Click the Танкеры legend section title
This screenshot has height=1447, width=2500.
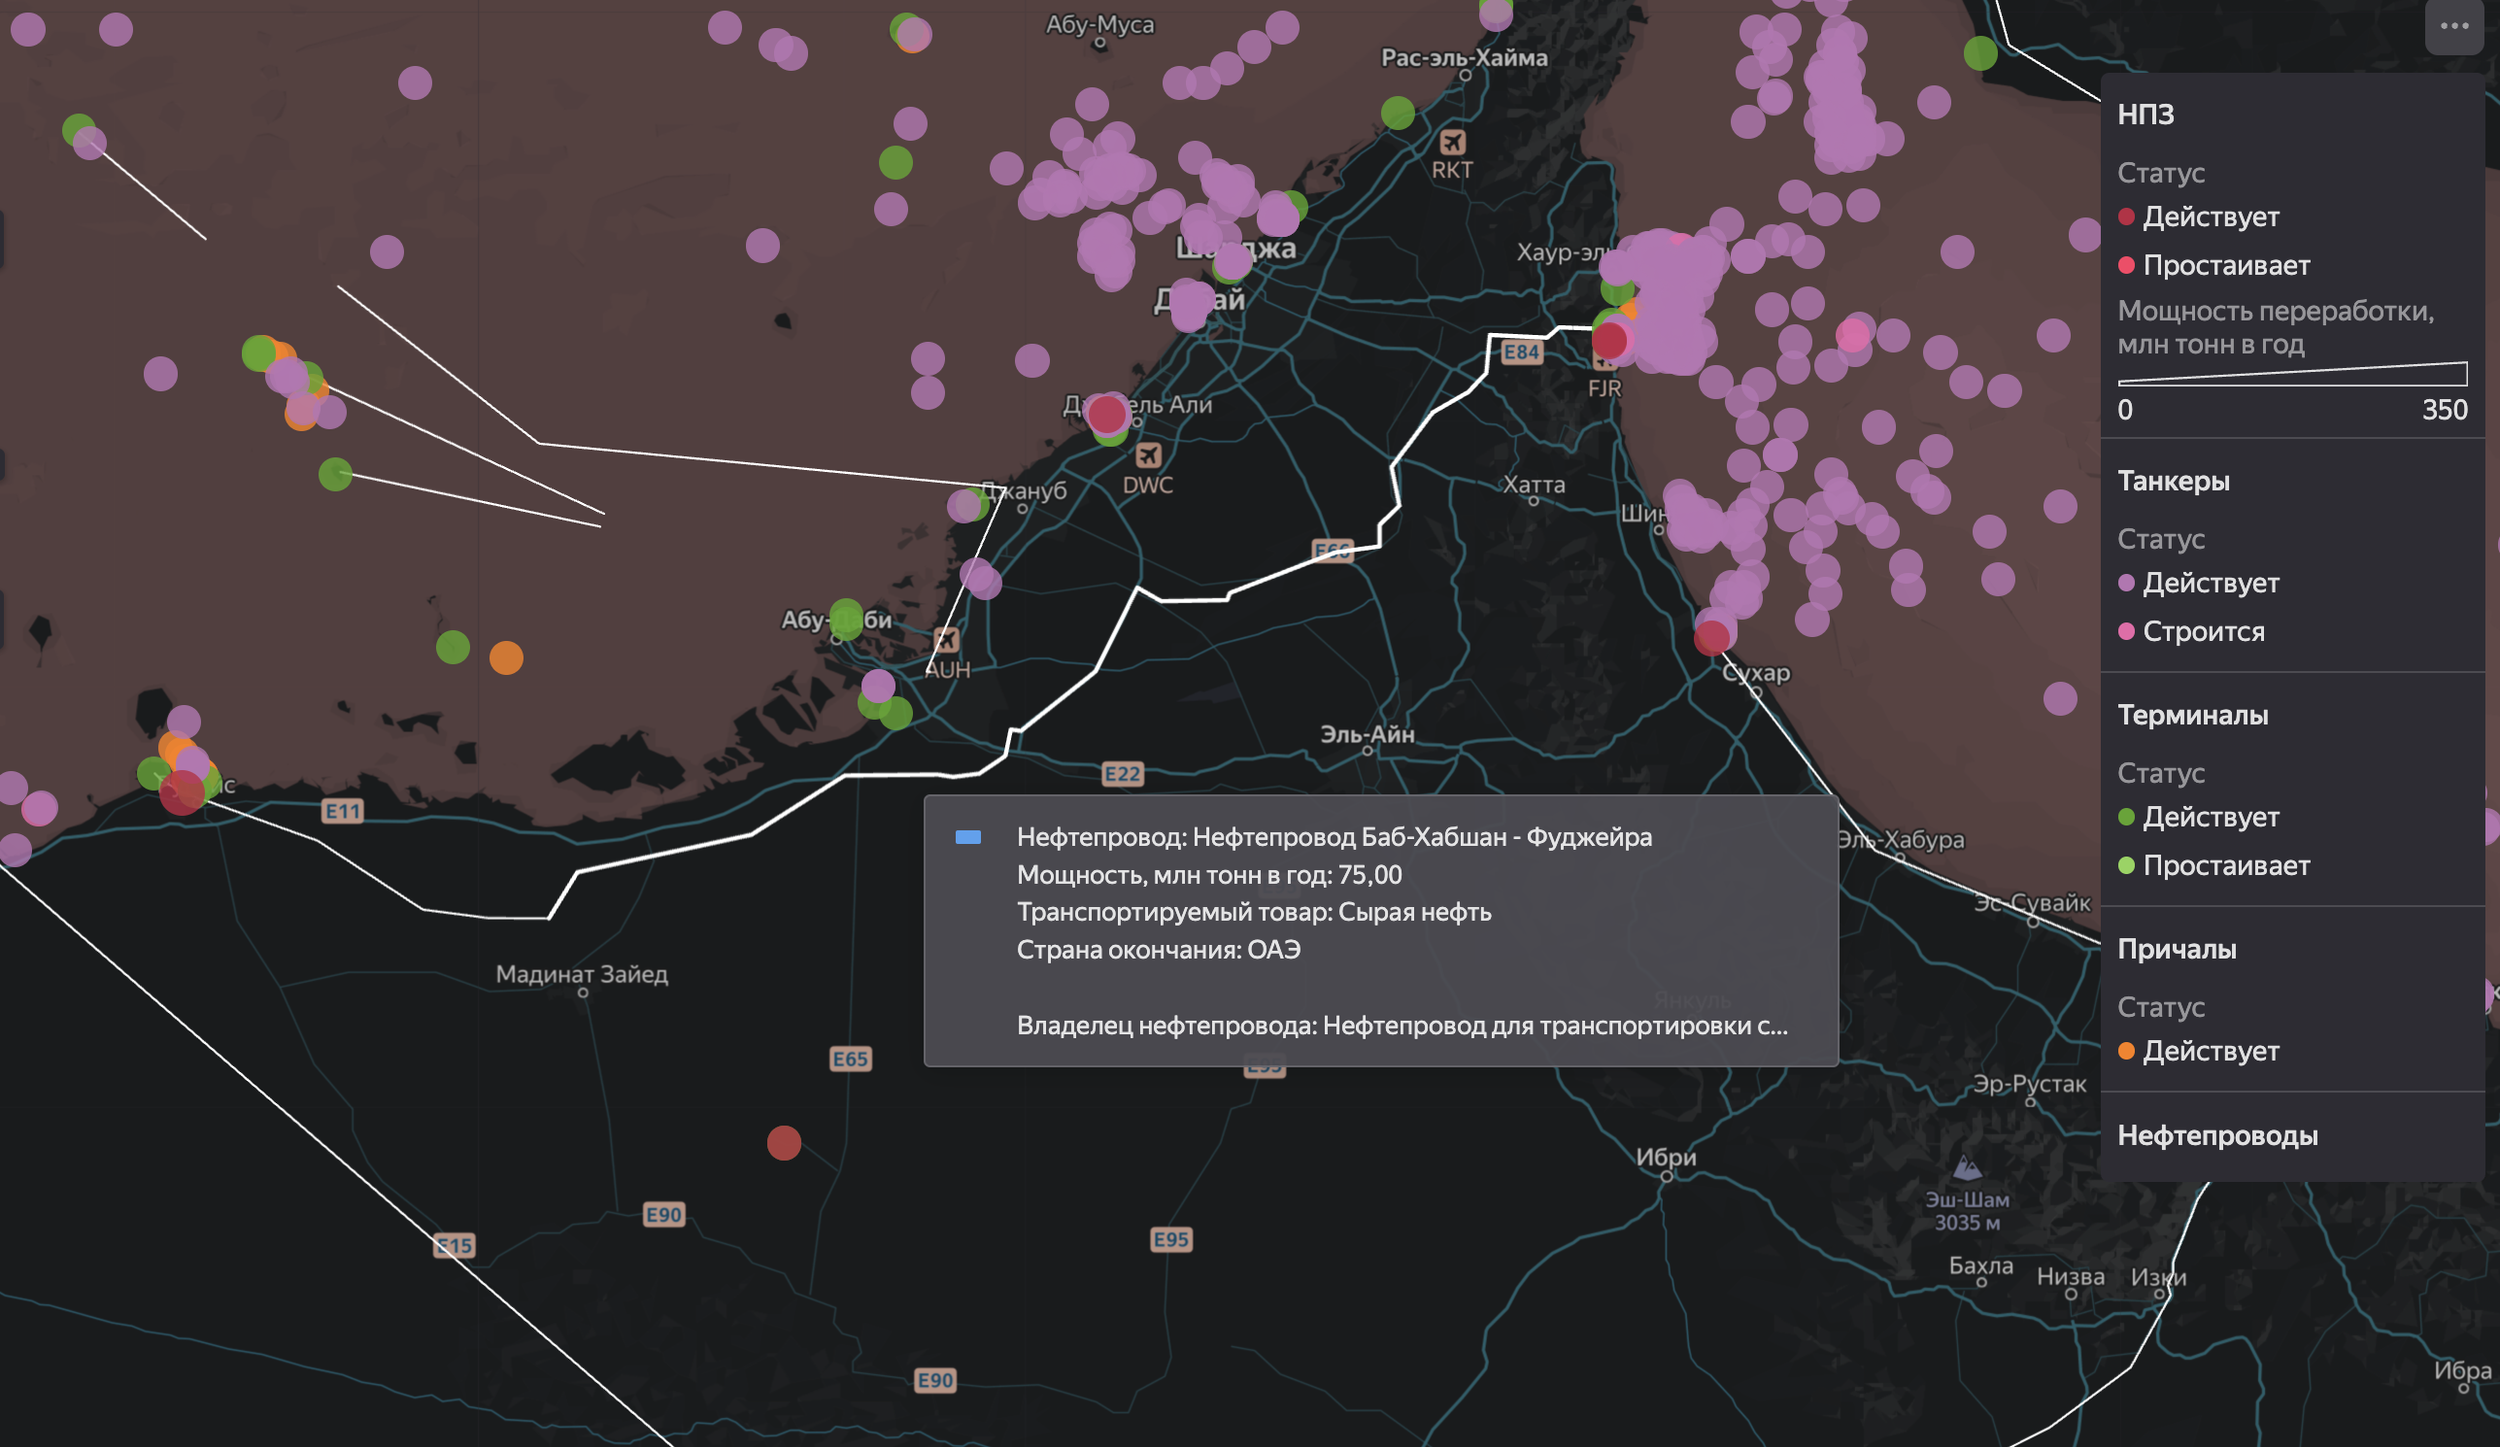(x=2173, y=482)
